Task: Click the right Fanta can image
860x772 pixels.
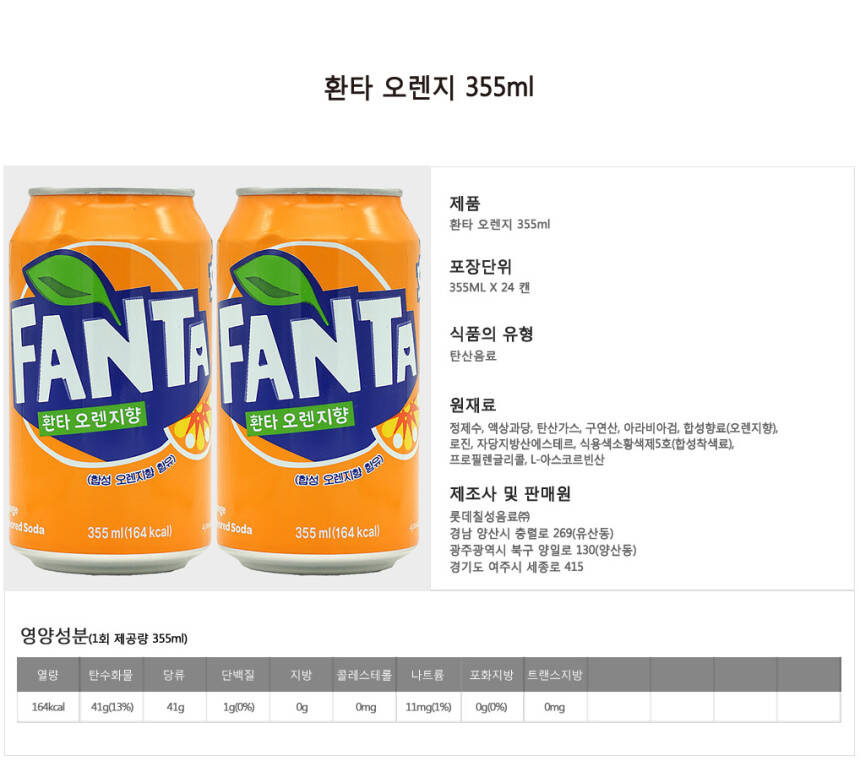Action: (318, 381)
